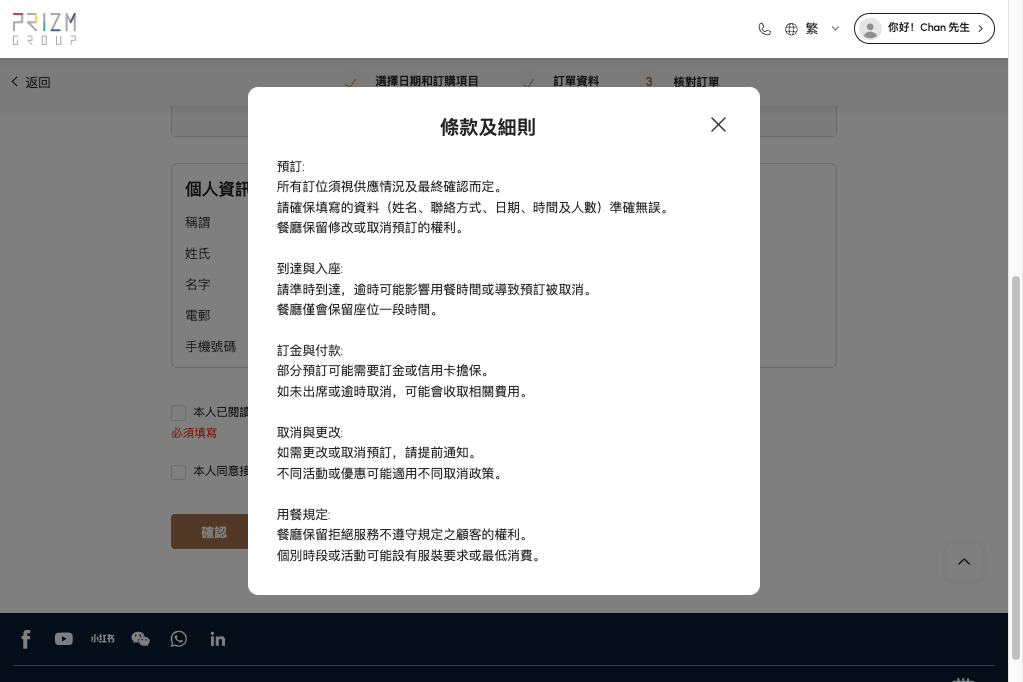The width and height of the screenshot is (1023, 682).
Task: Click the page vertical scrollbar
Action: coord(1015,467)
